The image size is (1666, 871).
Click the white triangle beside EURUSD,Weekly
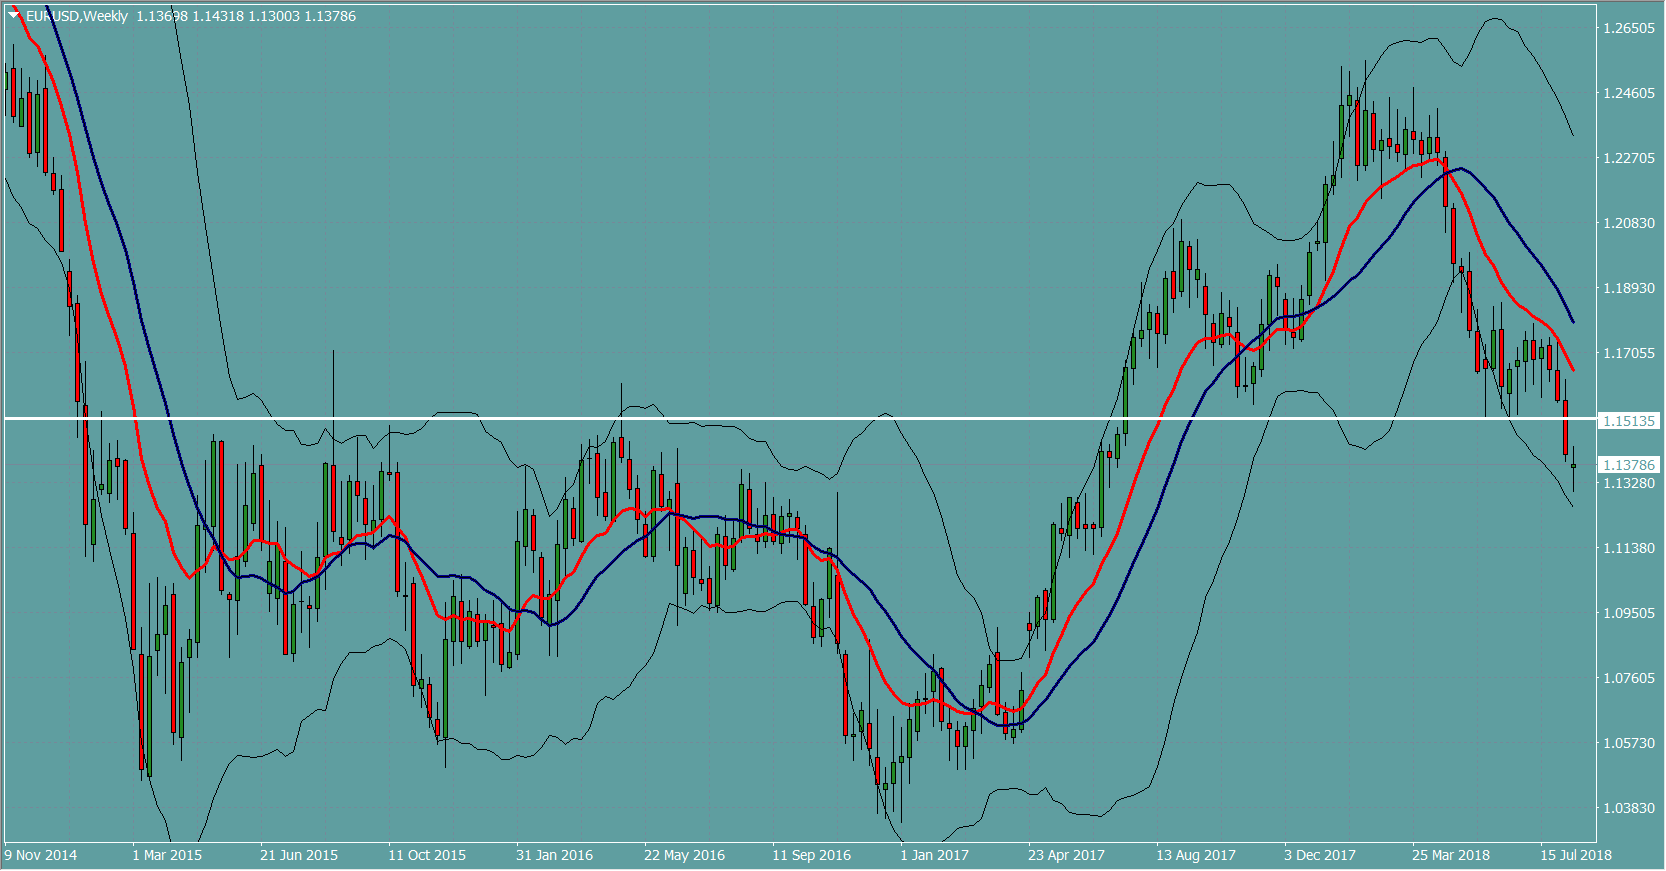pyautogui.click(x=14, y=15)
